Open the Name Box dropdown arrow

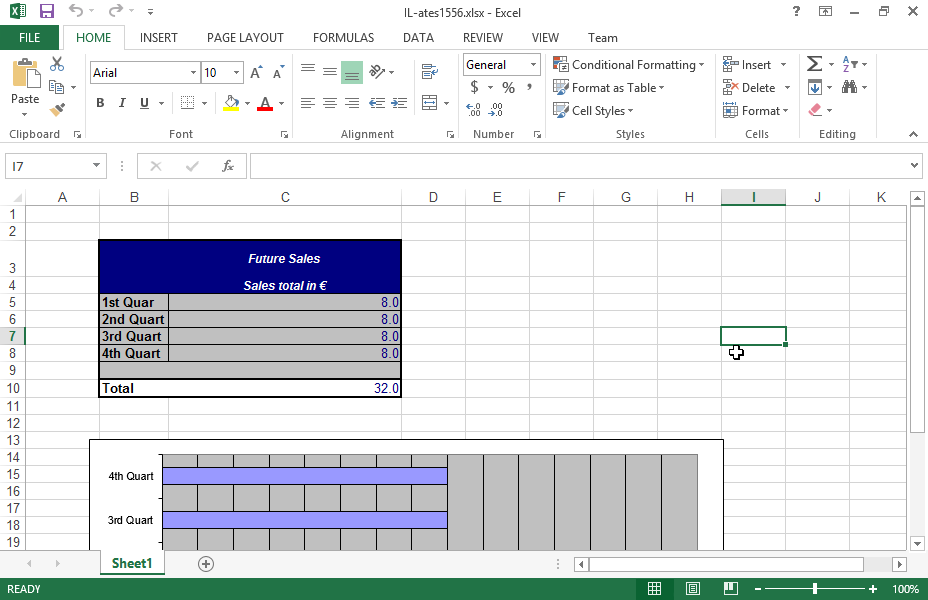pos(97,166)
